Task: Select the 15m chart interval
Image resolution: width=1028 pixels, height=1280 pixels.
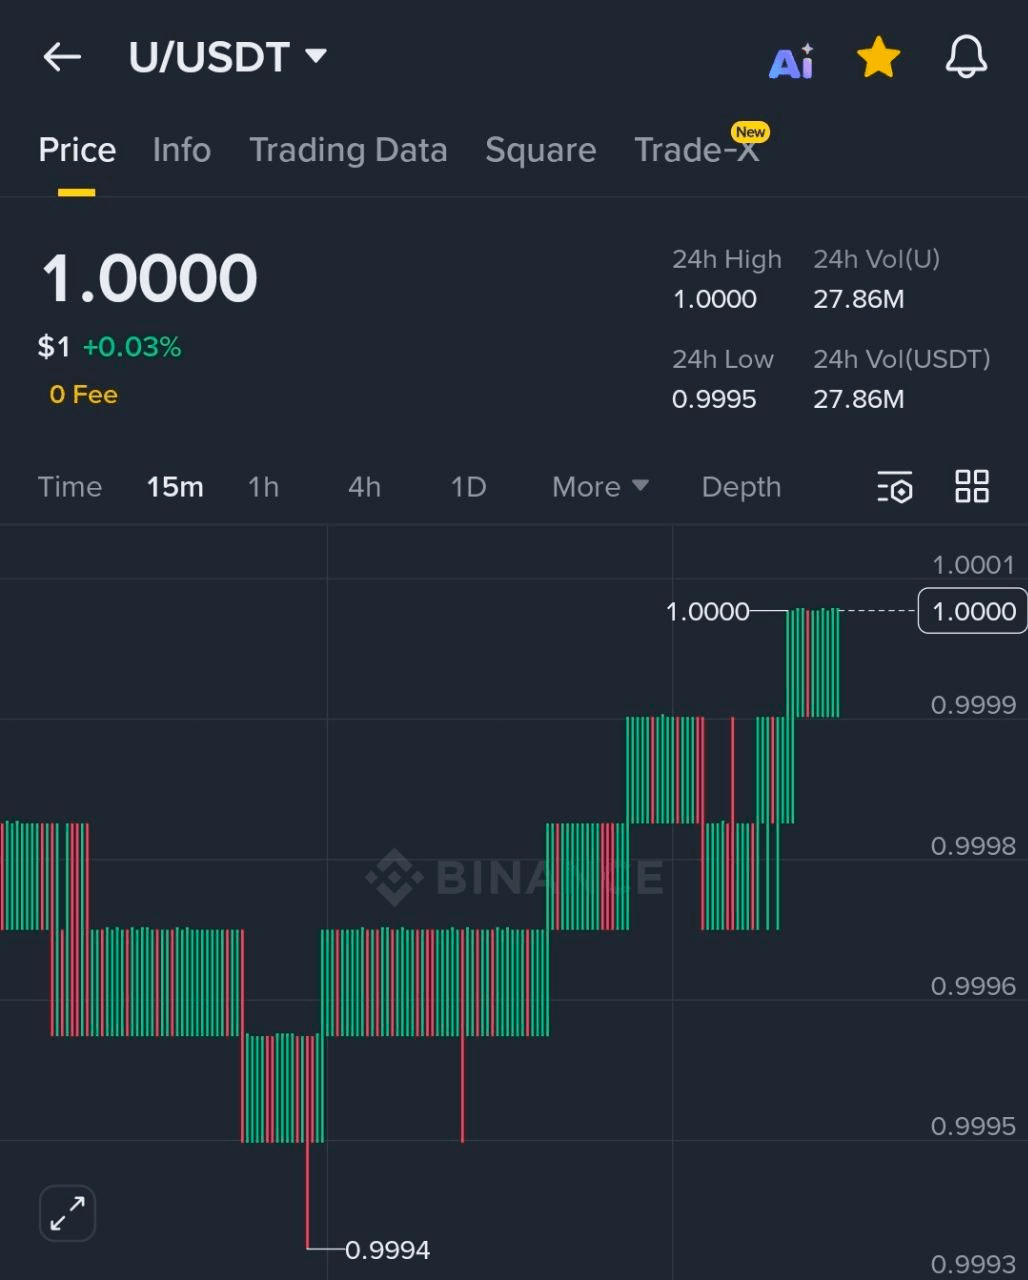Action: pos(175,487)
